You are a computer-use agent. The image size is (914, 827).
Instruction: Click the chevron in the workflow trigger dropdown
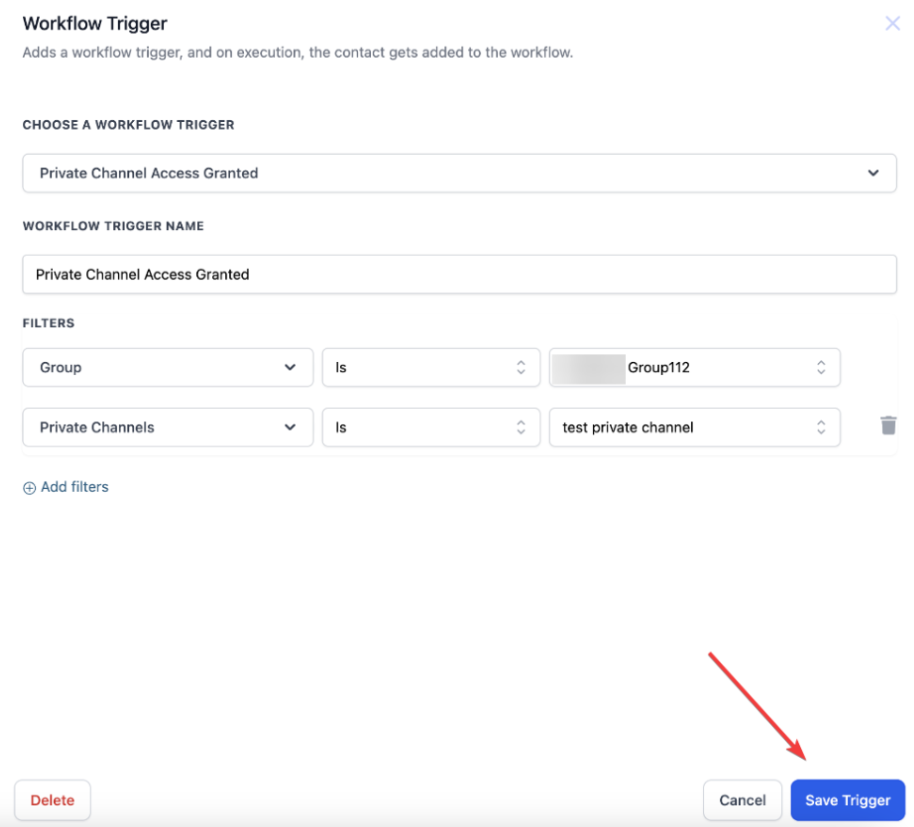point(873,173)
